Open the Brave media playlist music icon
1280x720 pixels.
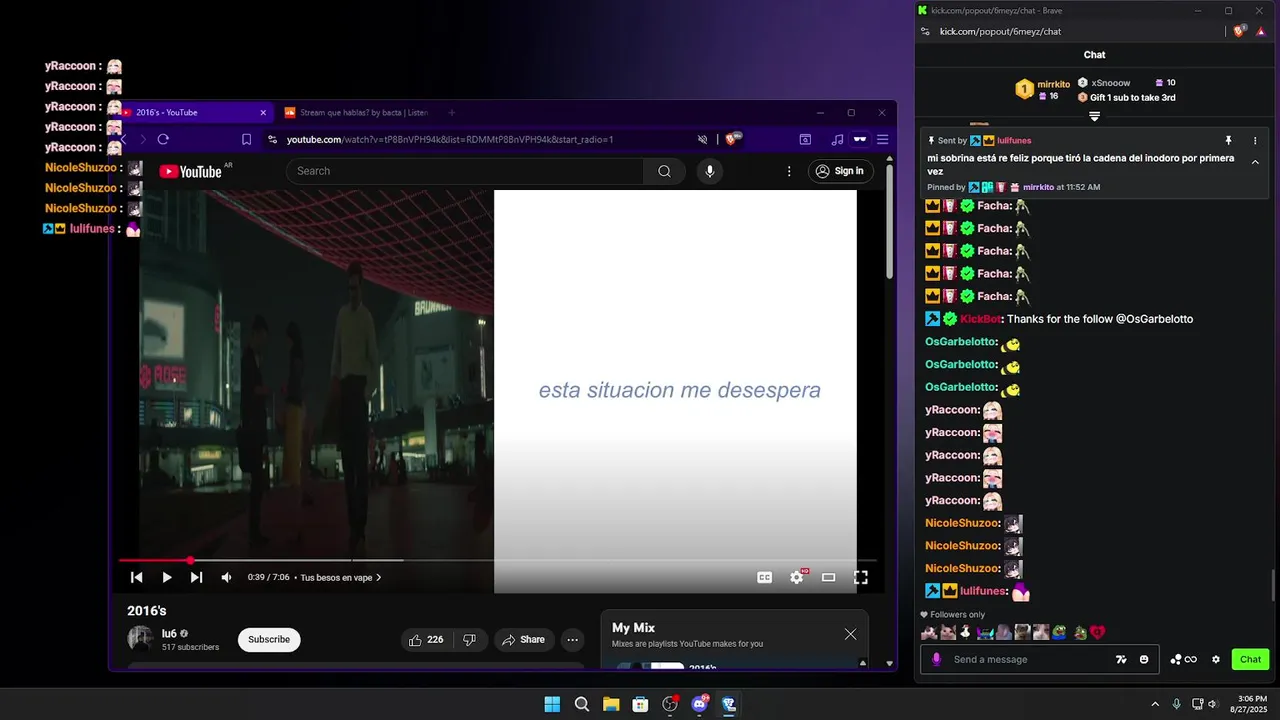(837, 139)
